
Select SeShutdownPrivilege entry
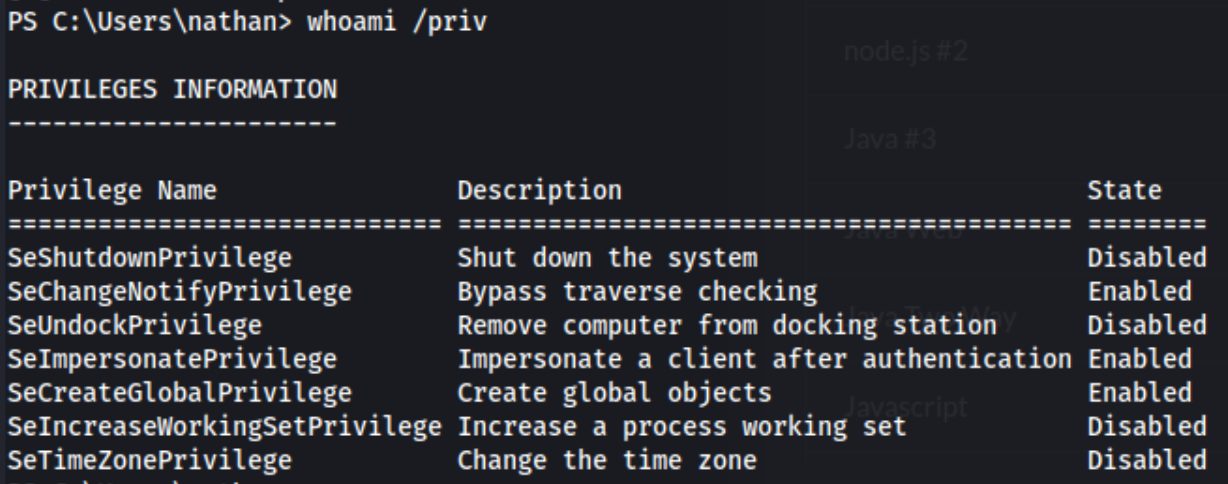point(149,258)
